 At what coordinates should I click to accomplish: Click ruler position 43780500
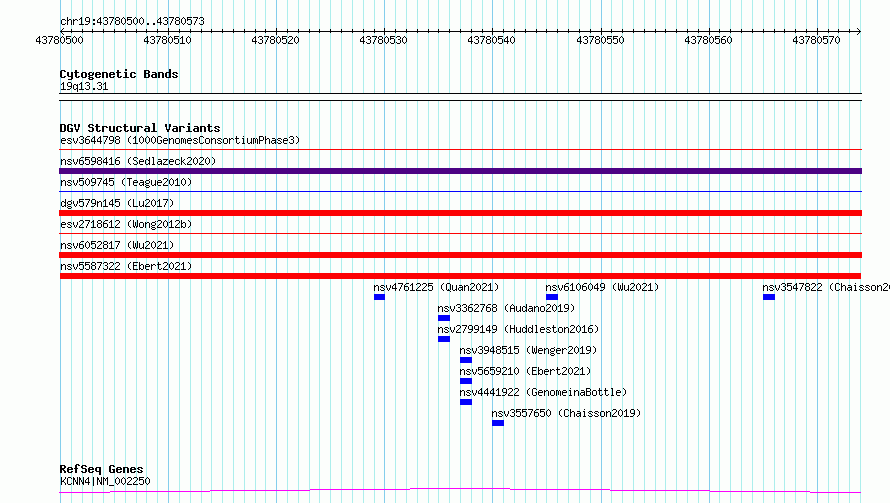[x=60, y=40]
